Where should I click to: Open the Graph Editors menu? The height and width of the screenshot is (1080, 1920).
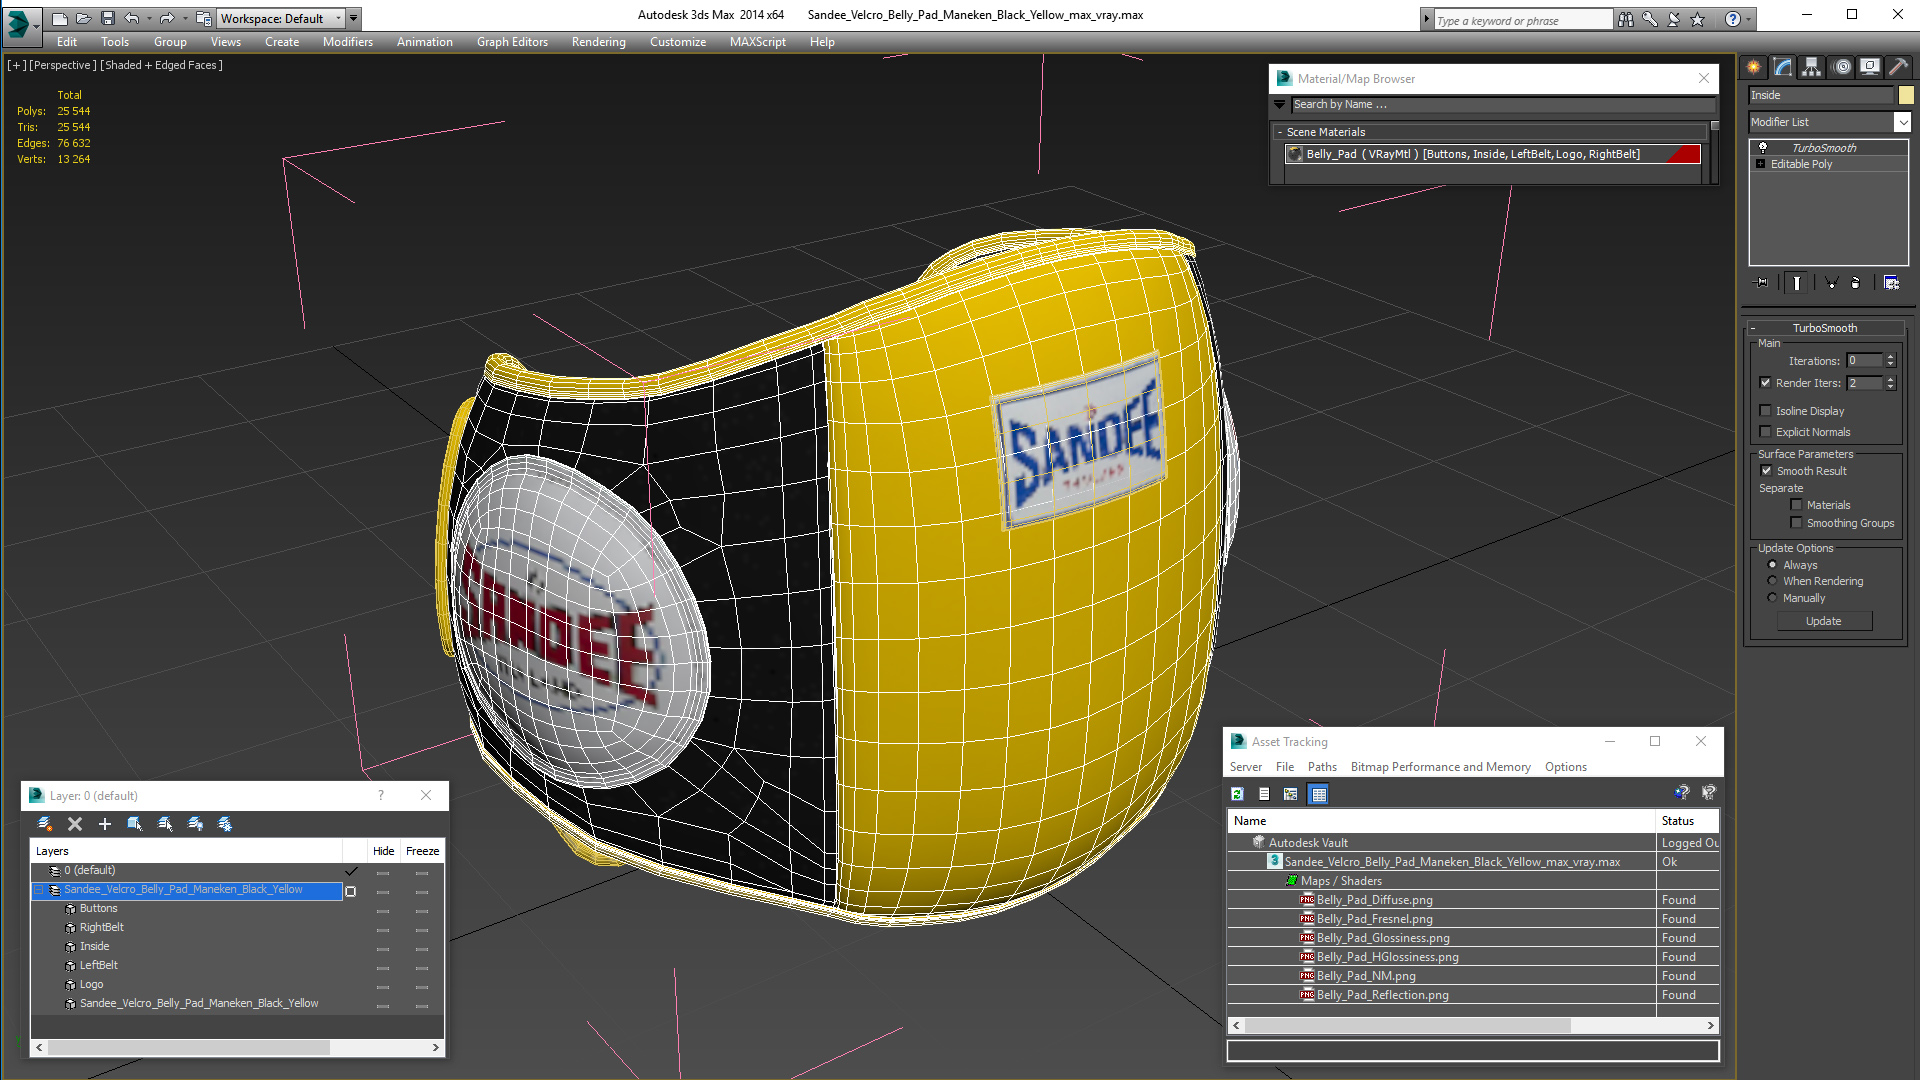point(512,42)
